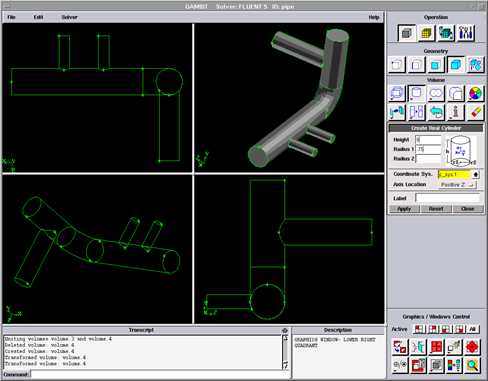This screenshot has height=381, width=488.
Task: Click the Examine Mesh magnifier icon
Action: click(472, 366)
